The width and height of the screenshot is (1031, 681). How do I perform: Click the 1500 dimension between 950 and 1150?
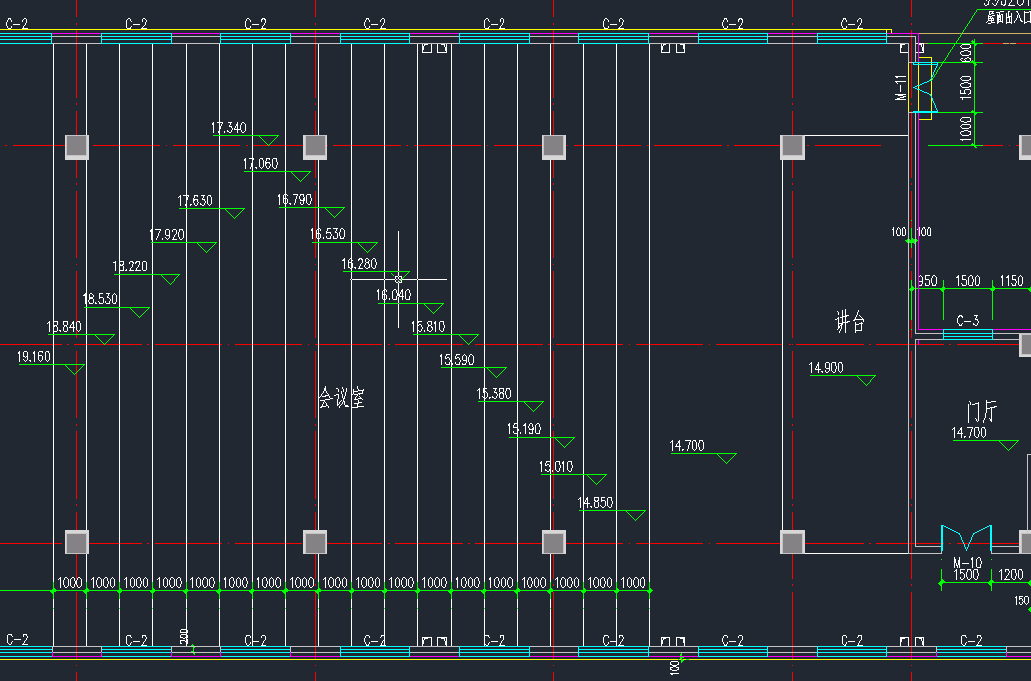(x=967, y=281)
